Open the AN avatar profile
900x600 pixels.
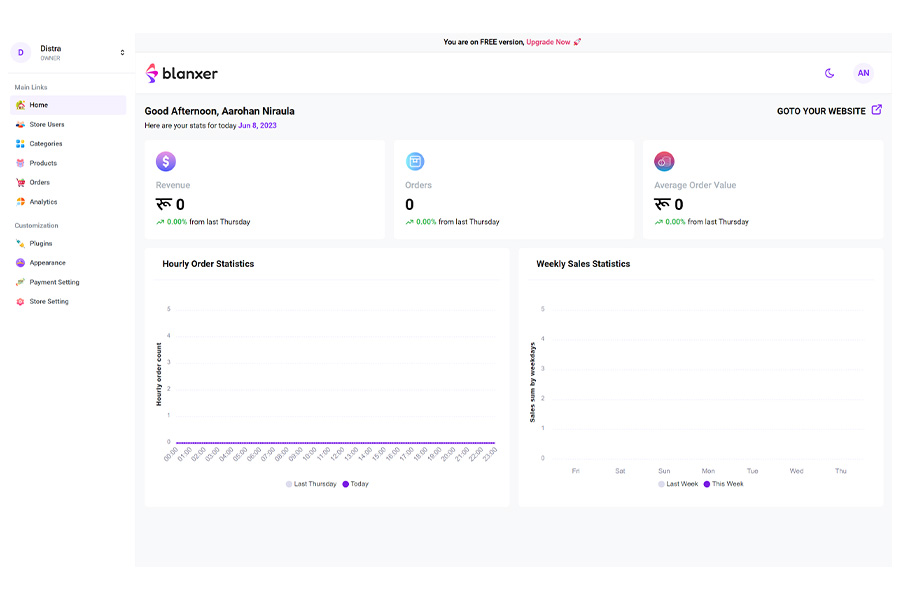tap(864, 73)
